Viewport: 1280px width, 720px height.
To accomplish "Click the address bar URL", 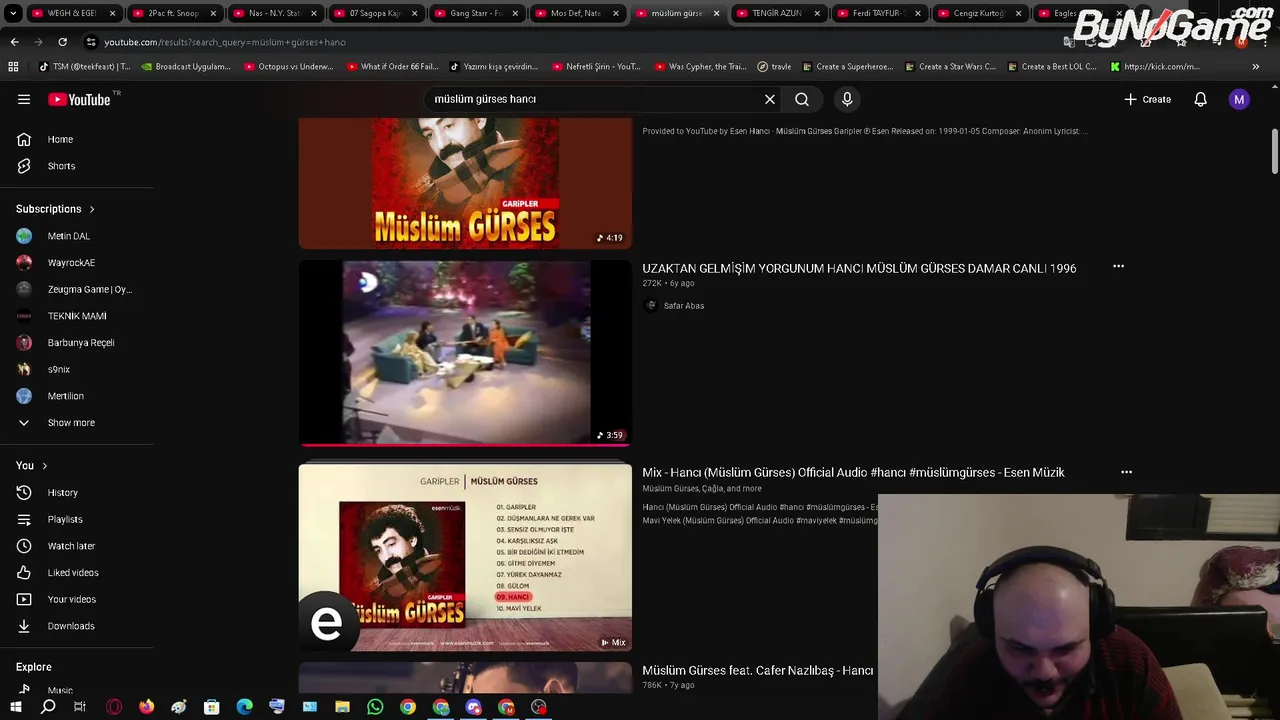I will [225, 42].
